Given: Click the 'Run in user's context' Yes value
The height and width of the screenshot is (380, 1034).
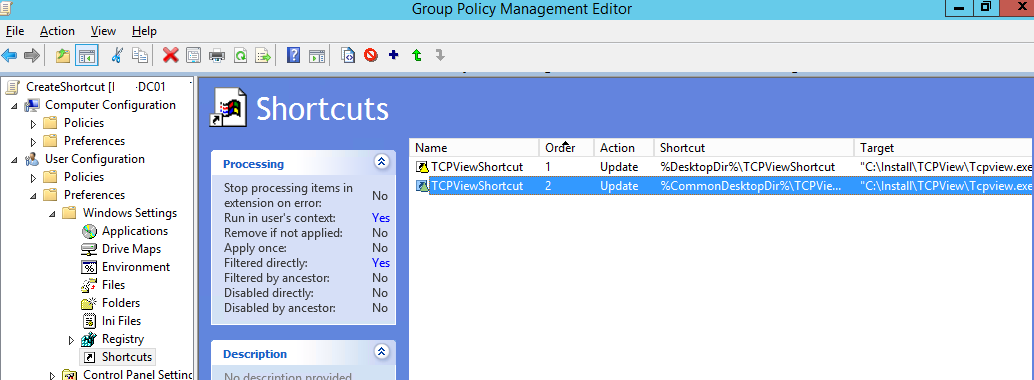Looking at the screenshot, I should coord(380,218).
